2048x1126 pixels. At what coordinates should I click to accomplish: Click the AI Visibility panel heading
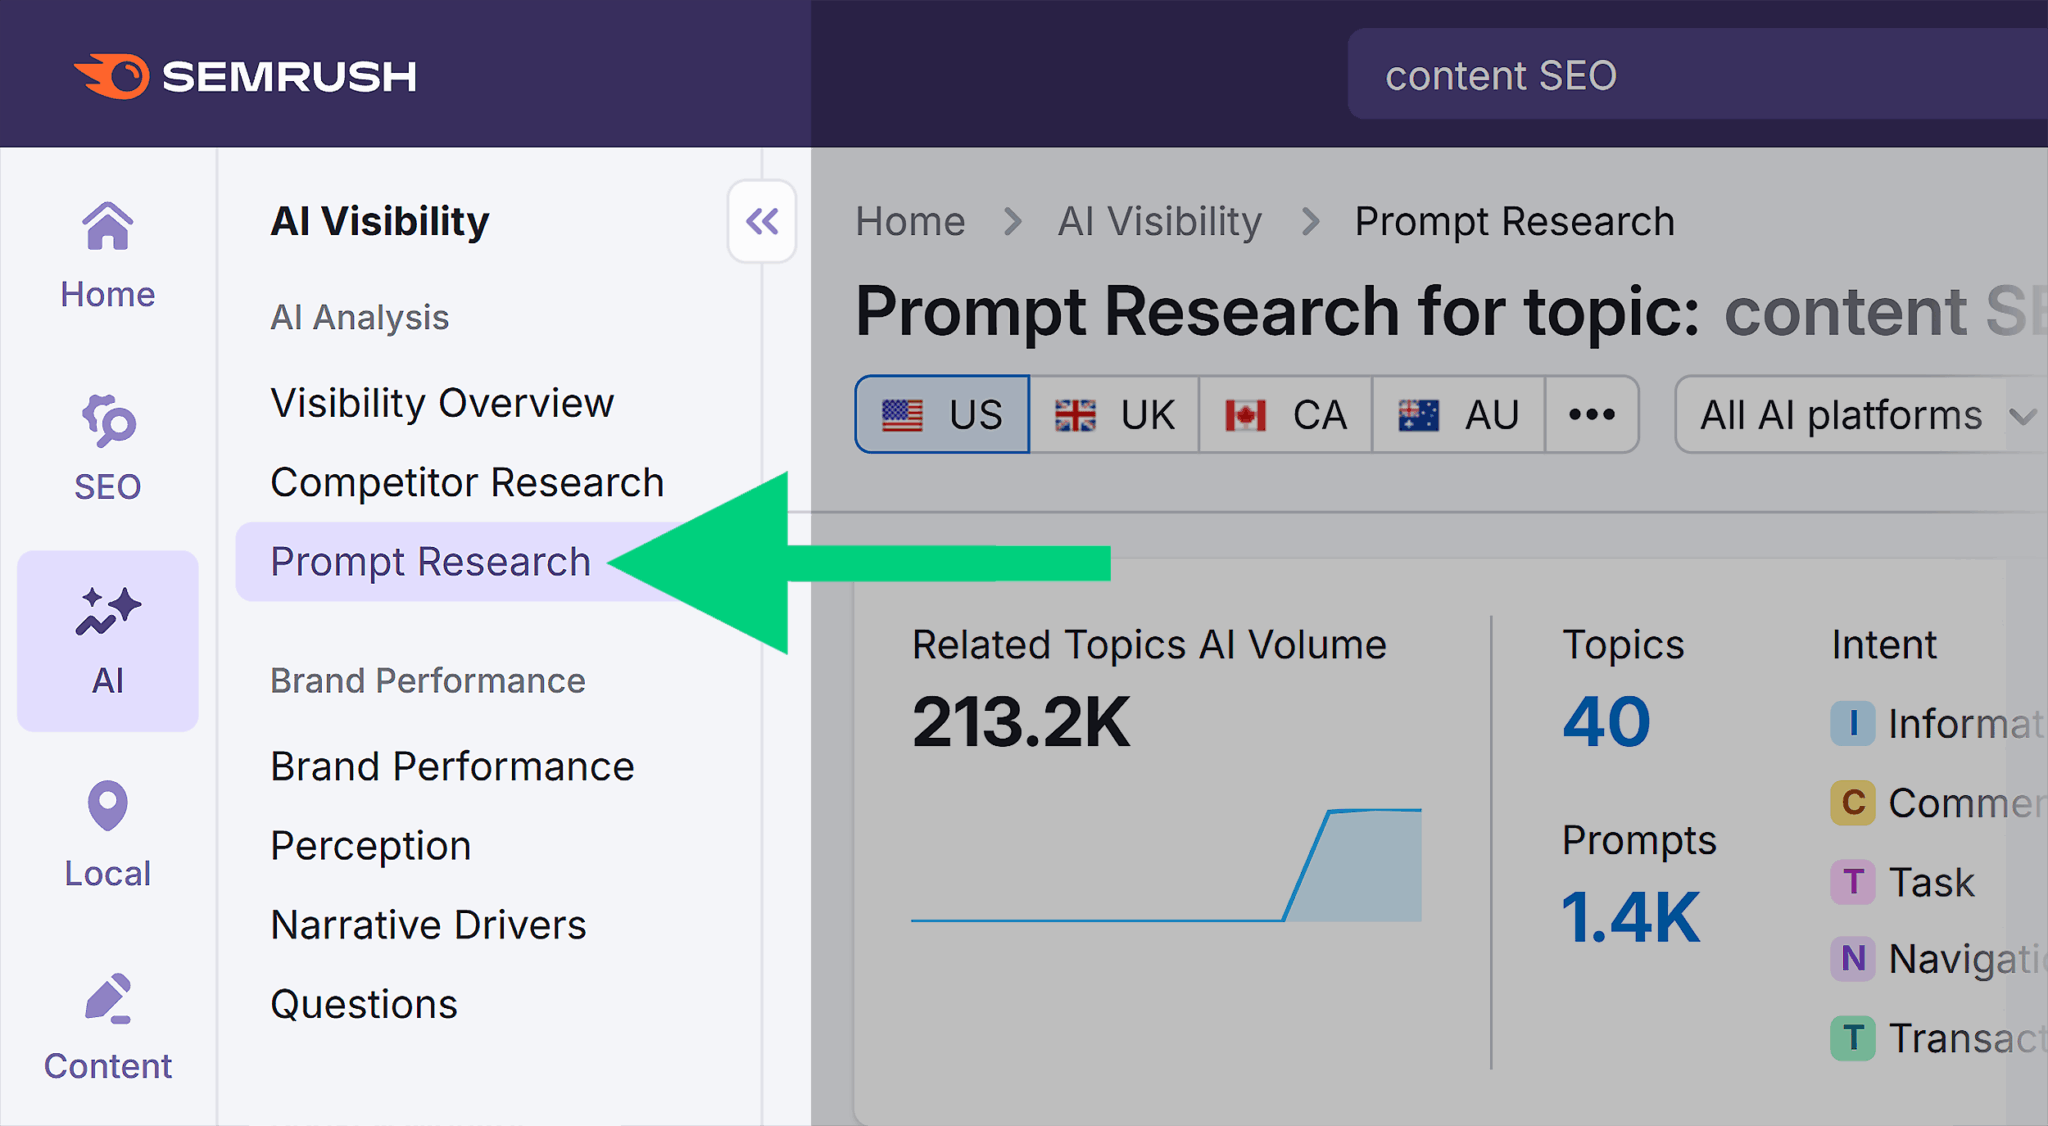(x=380, y=221)
